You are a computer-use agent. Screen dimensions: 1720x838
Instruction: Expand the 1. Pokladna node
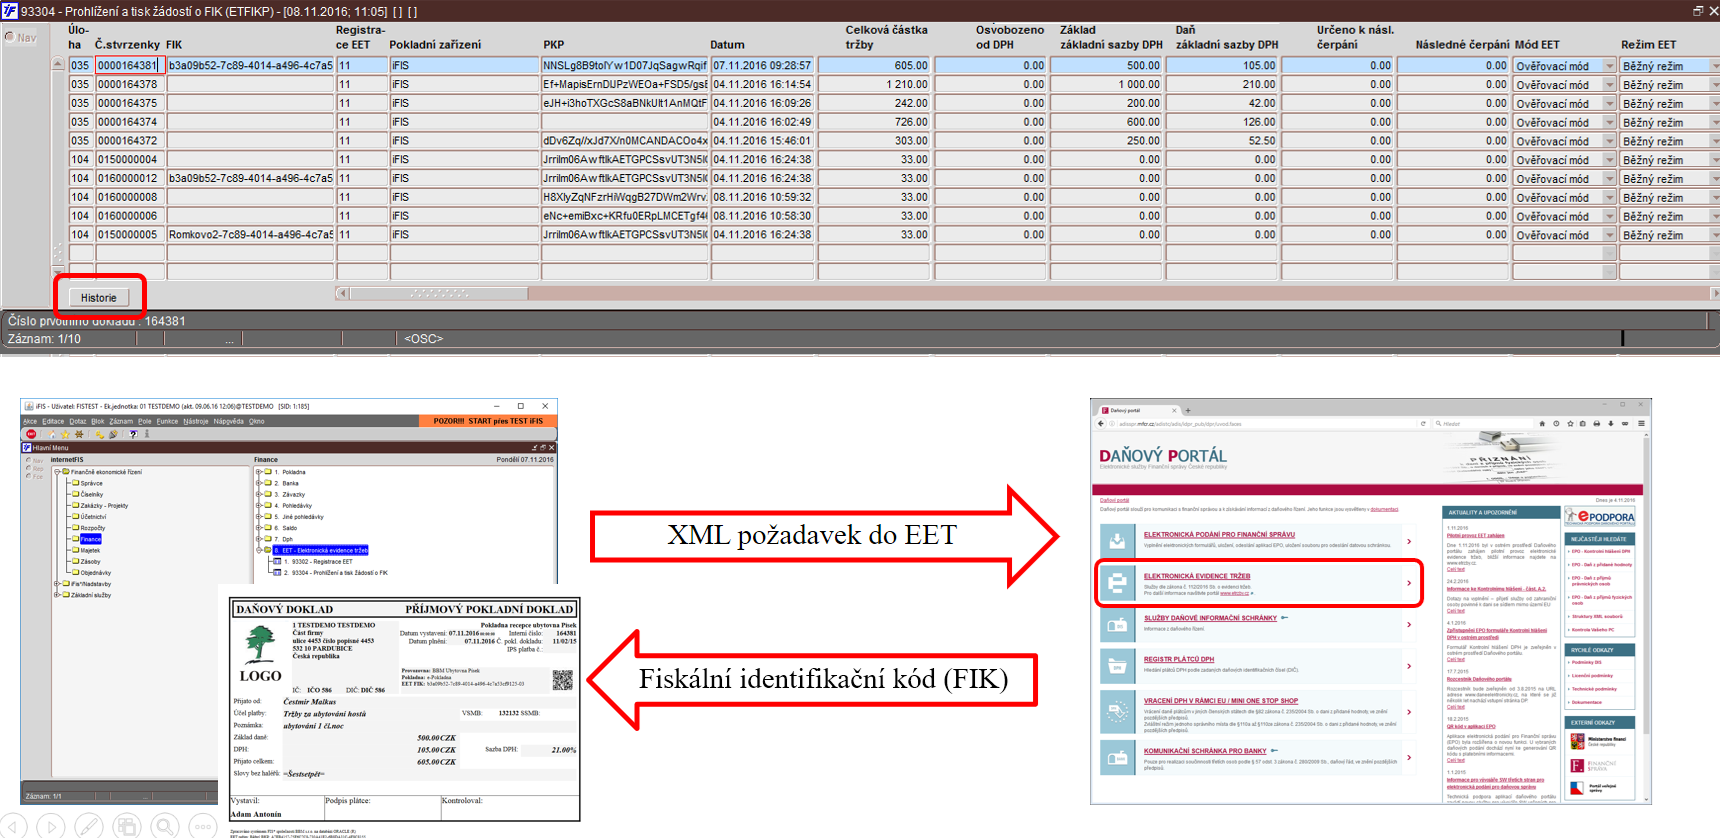click(258, 472)
